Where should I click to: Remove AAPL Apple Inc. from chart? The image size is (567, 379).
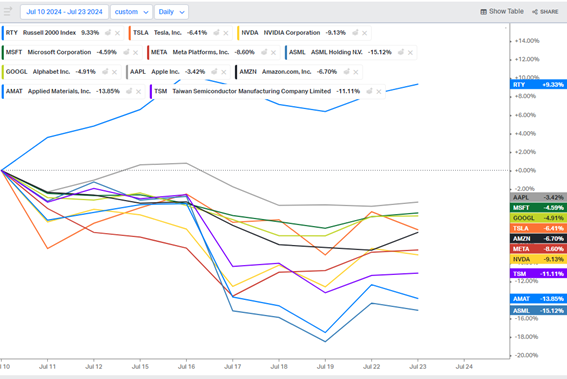coord(224,72)
